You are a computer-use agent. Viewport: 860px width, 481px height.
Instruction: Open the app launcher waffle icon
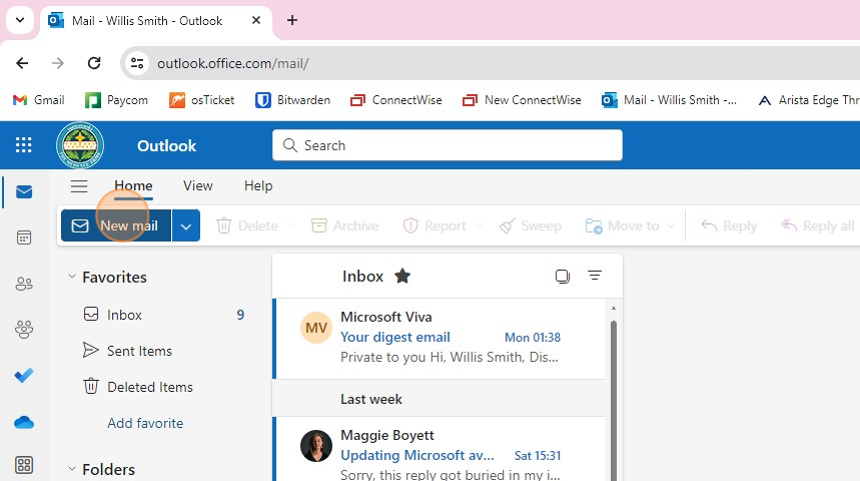click(24, 145)
